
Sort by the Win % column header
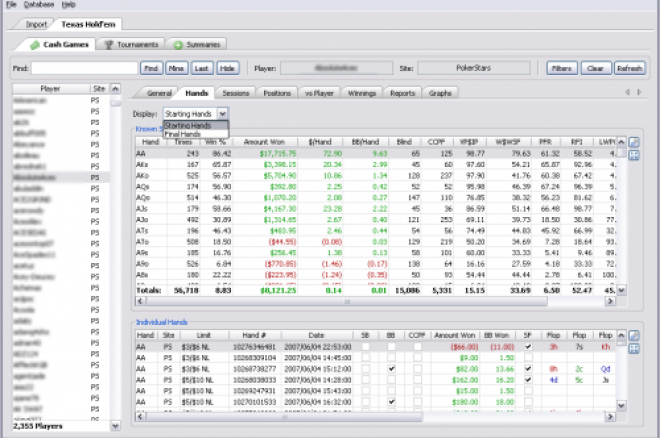tap(216, 142)
